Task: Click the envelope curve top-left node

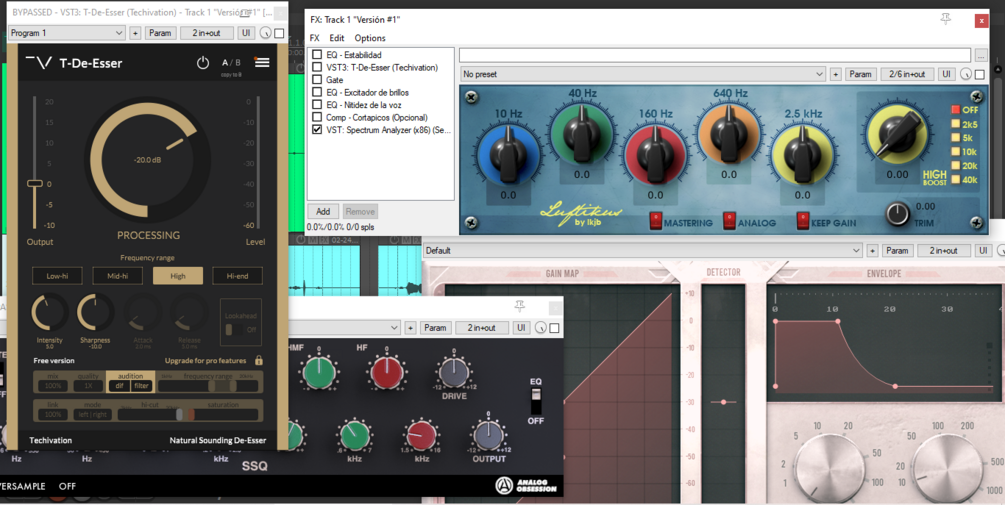Action: point(776,322)
